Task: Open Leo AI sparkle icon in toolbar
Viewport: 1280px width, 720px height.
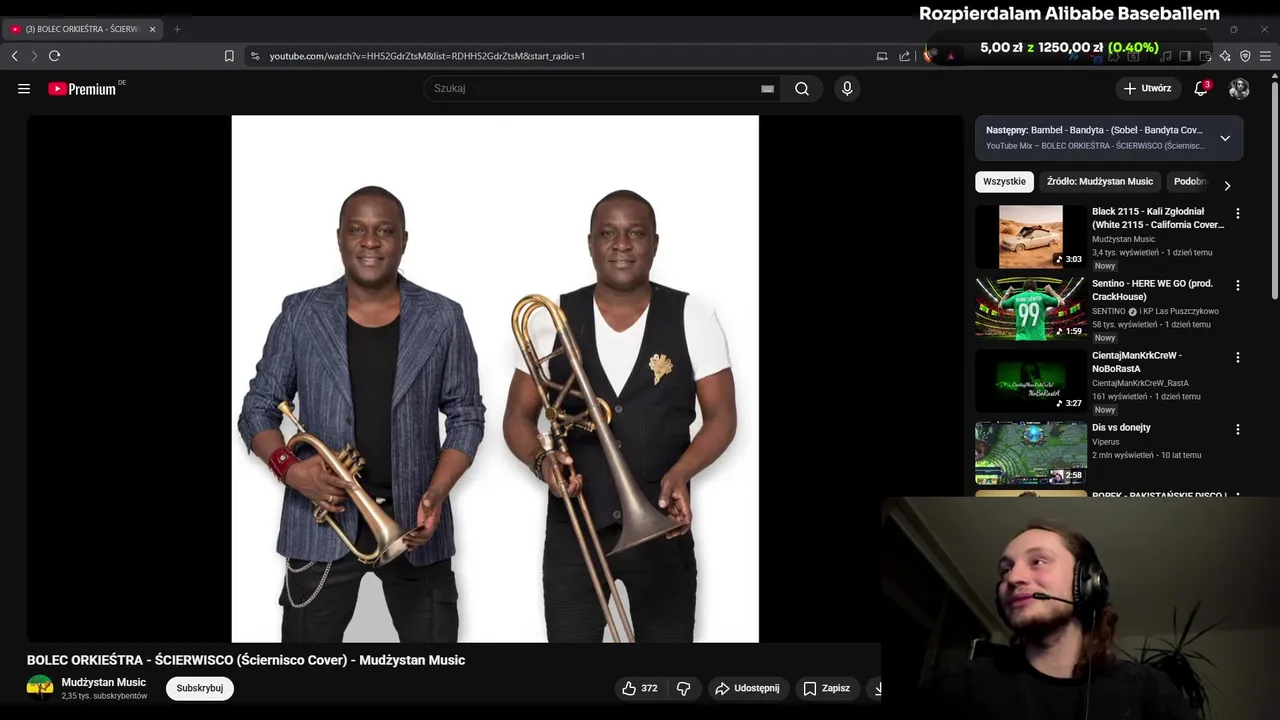Action: 1225,56
